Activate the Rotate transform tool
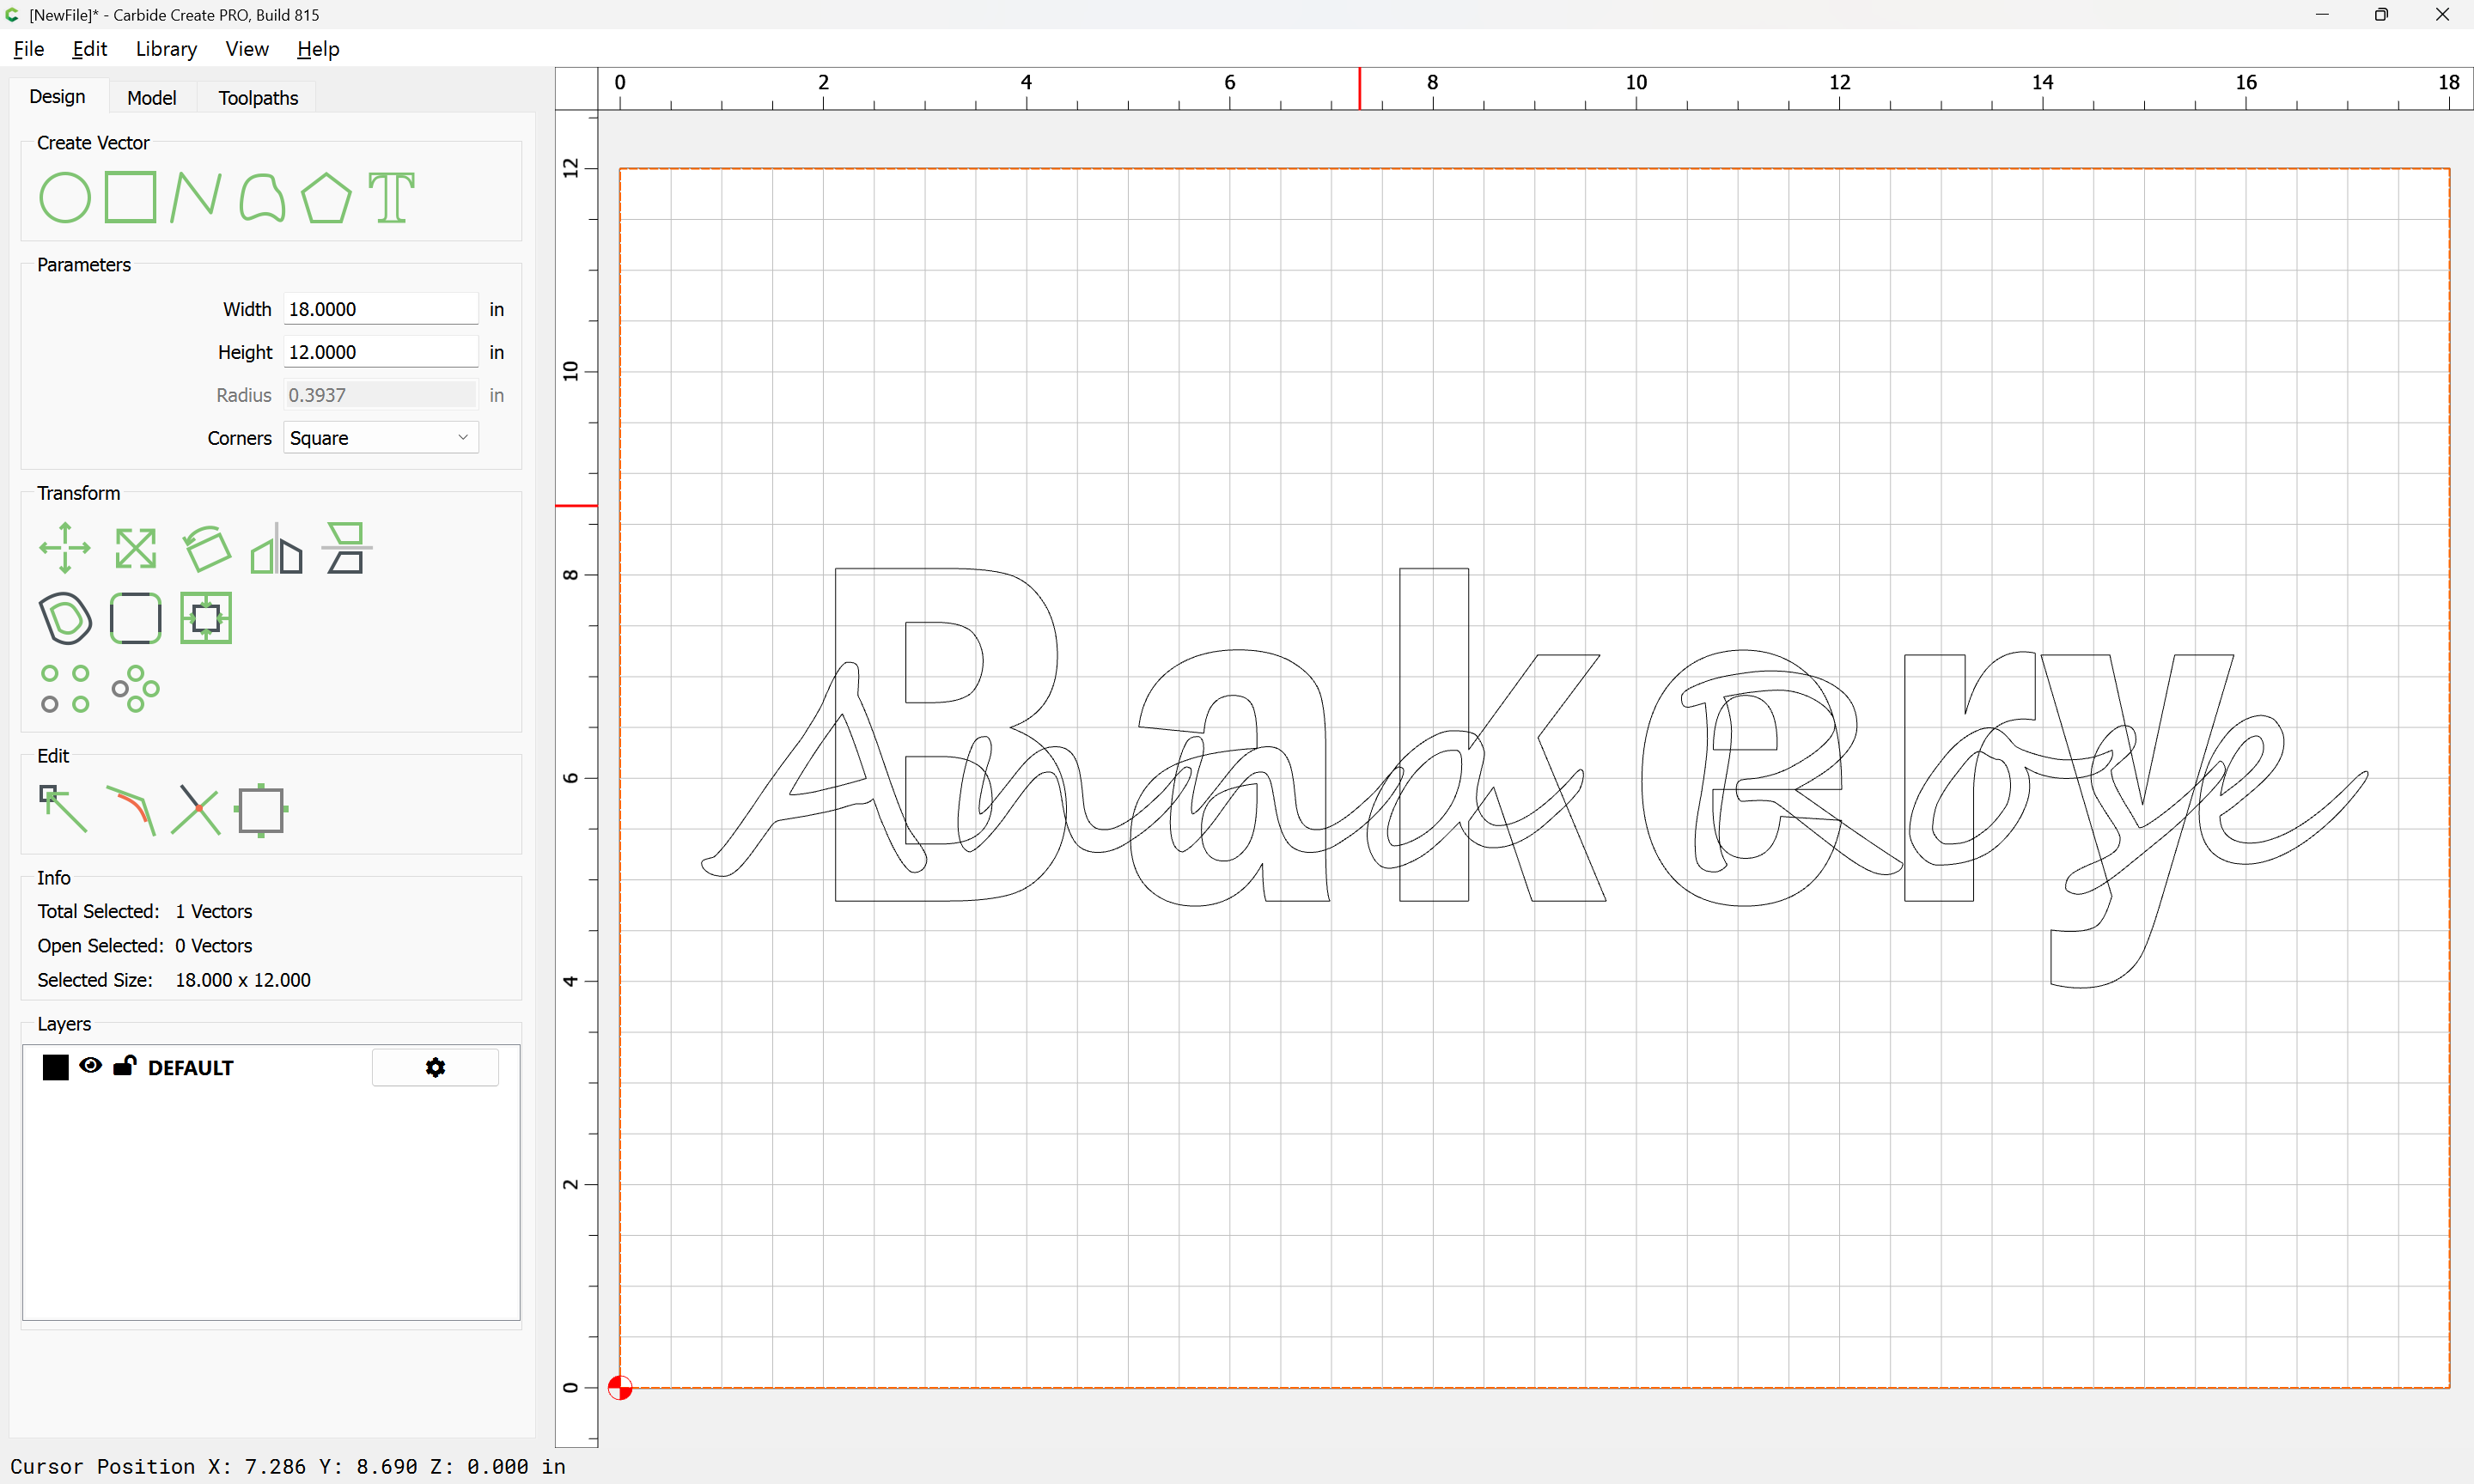Image resolution: width=2474 pixels, height=1484 pixels. coord(206,548)
